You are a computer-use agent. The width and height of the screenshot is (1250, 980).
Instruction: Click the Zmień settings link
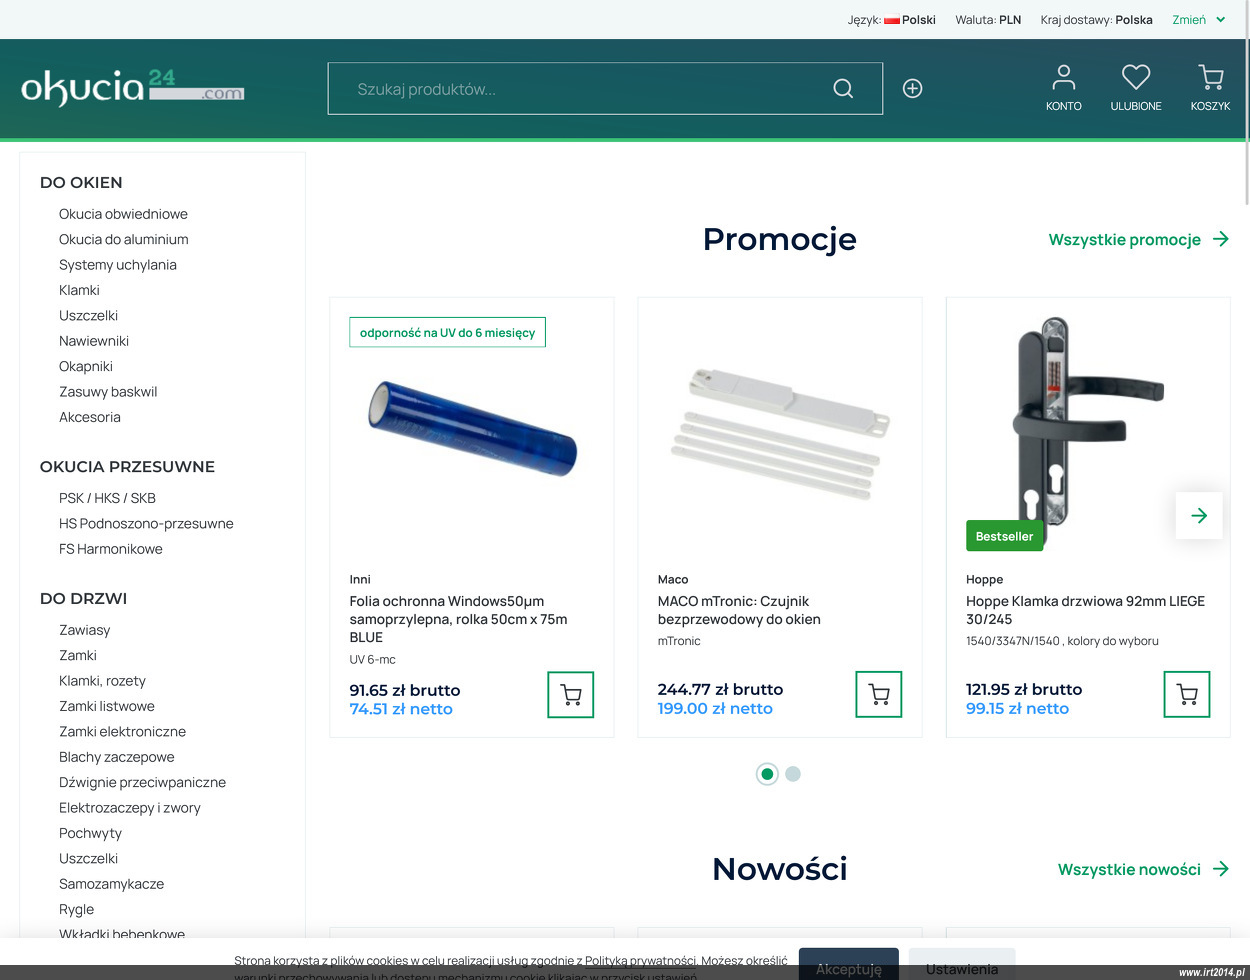(x=1189, y=20)
